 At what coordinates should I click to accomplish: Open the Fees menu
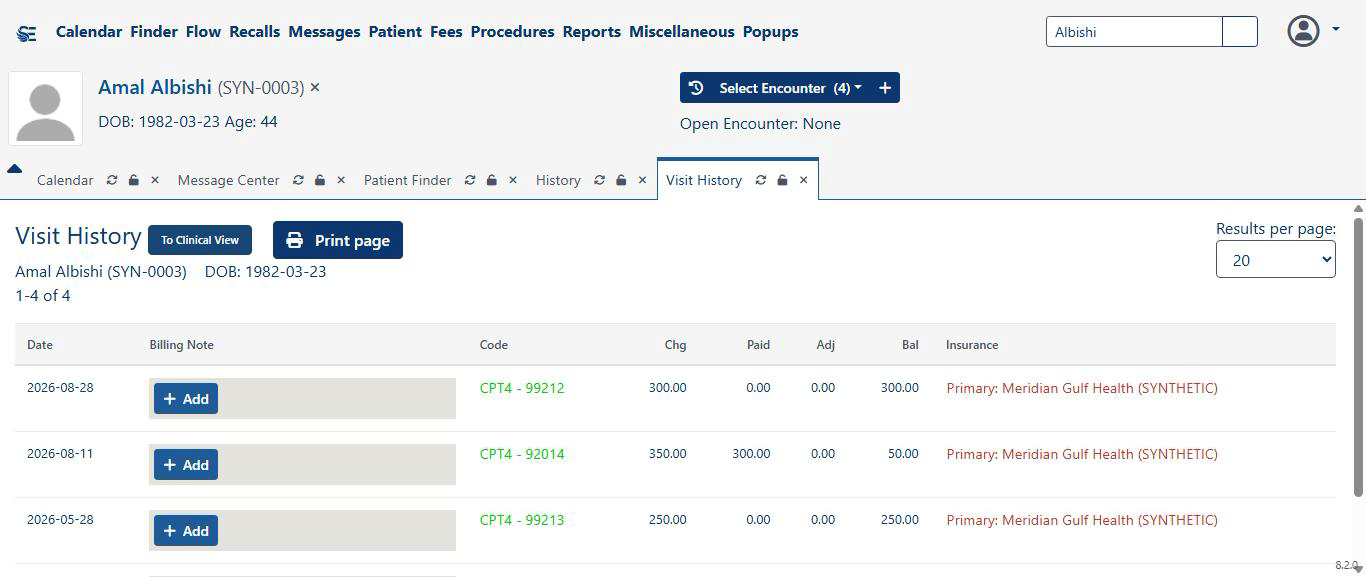click(446, 32)
